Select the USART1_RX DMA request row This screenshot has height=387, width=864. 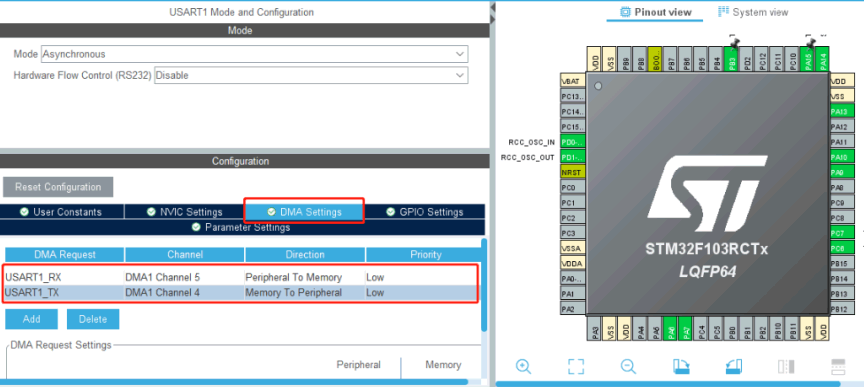tap(241, 277)
